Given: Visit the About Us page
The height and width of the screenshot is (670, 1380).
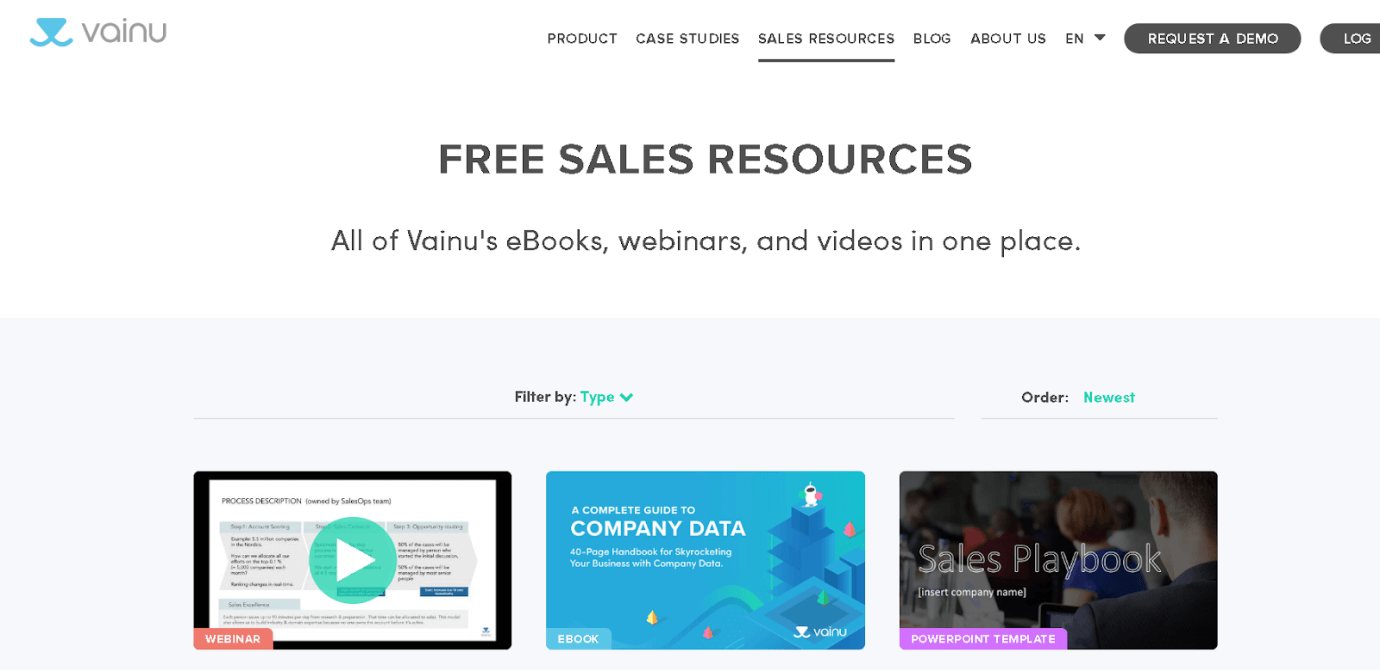Looking at the screenshot, I should pyautogui.click(x=1008, y=38).
